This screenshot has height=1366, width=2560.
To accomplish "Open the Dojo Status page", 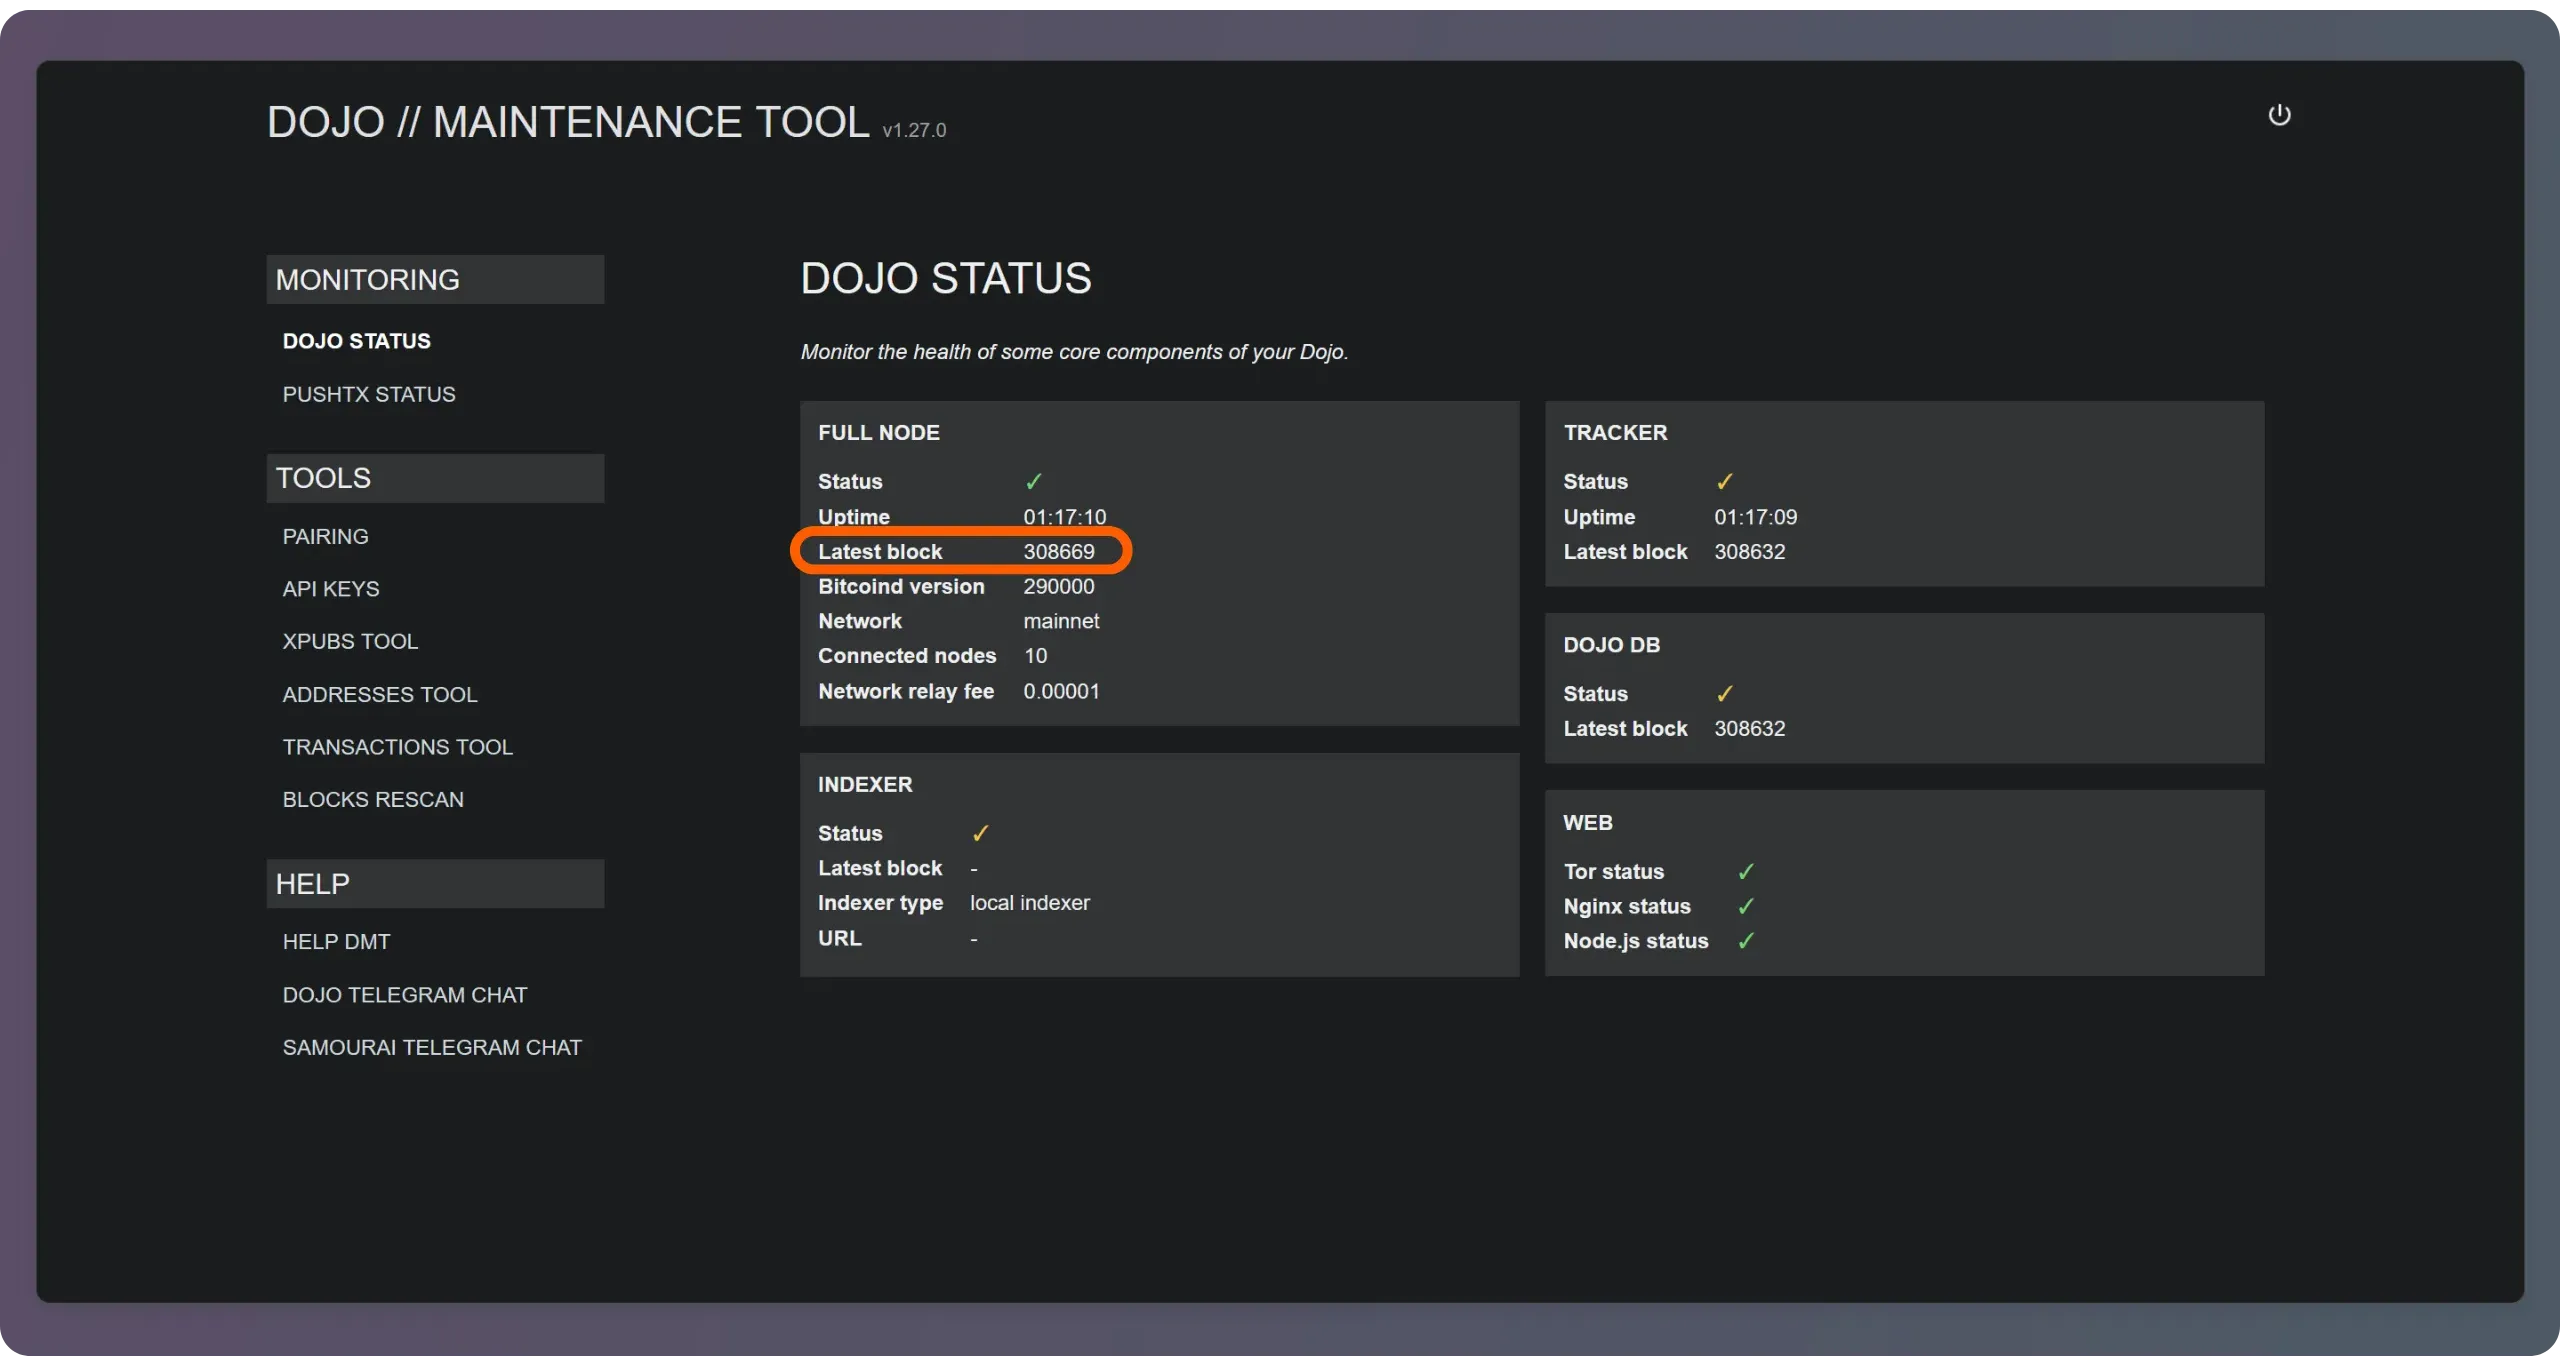I will pyautogui.click(x=356, y=341).
